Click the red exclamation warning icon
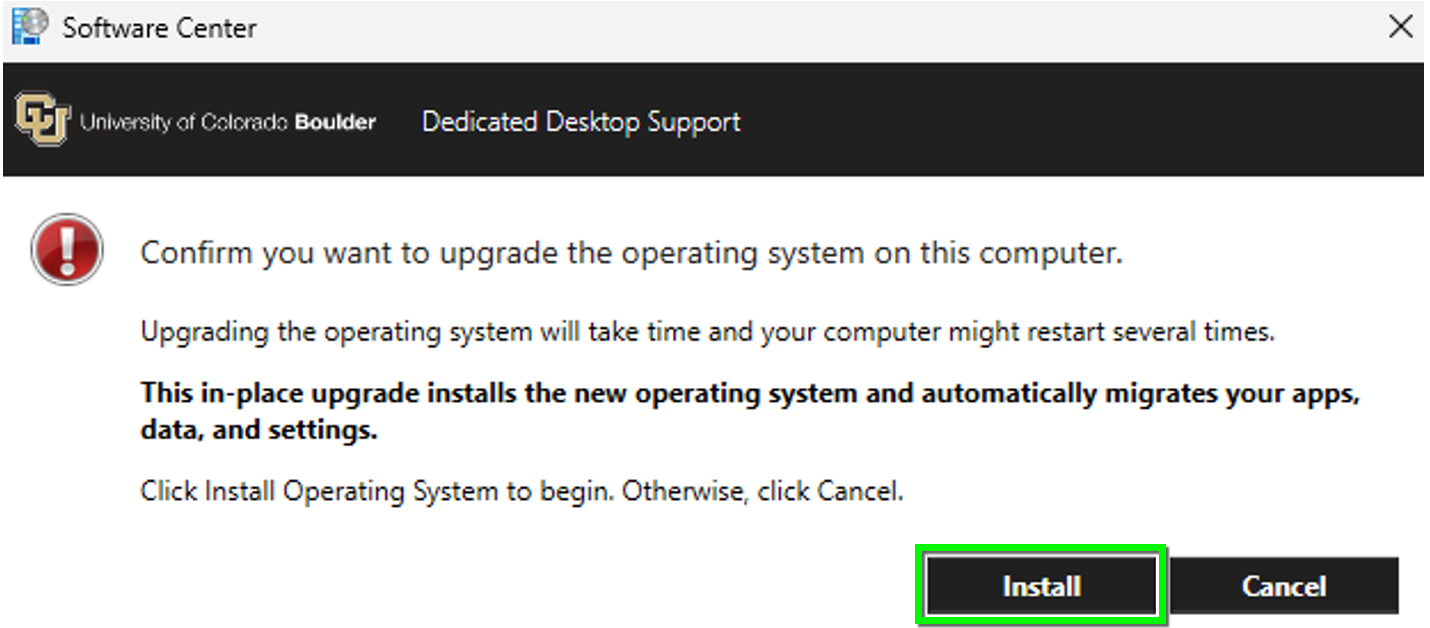This screenshot has height=628, width=1430. (67, 250)
